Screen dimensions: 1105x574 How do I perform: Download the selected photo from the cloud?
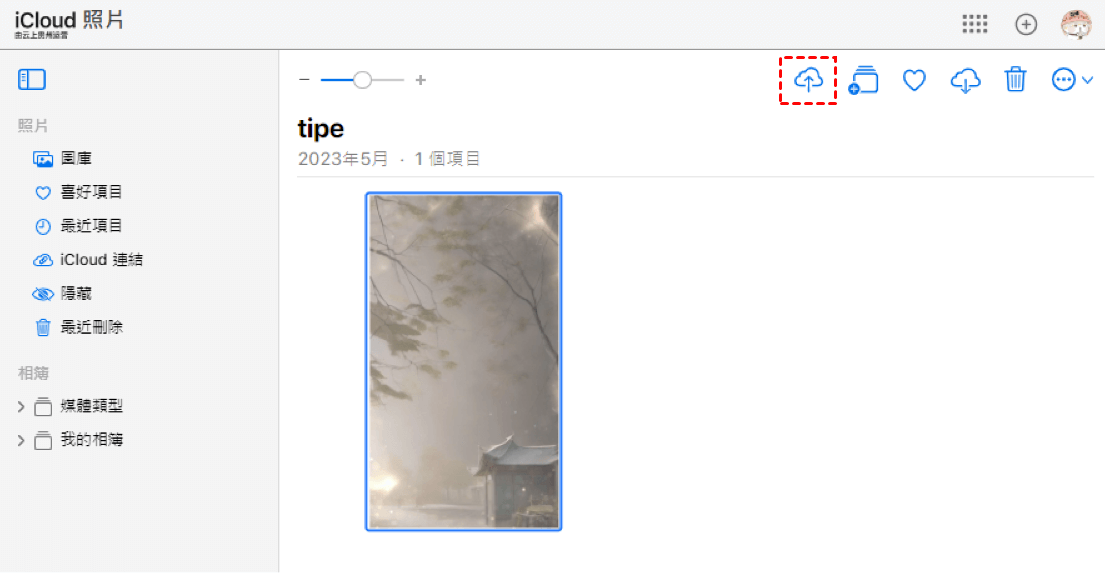tap(965, 80)
